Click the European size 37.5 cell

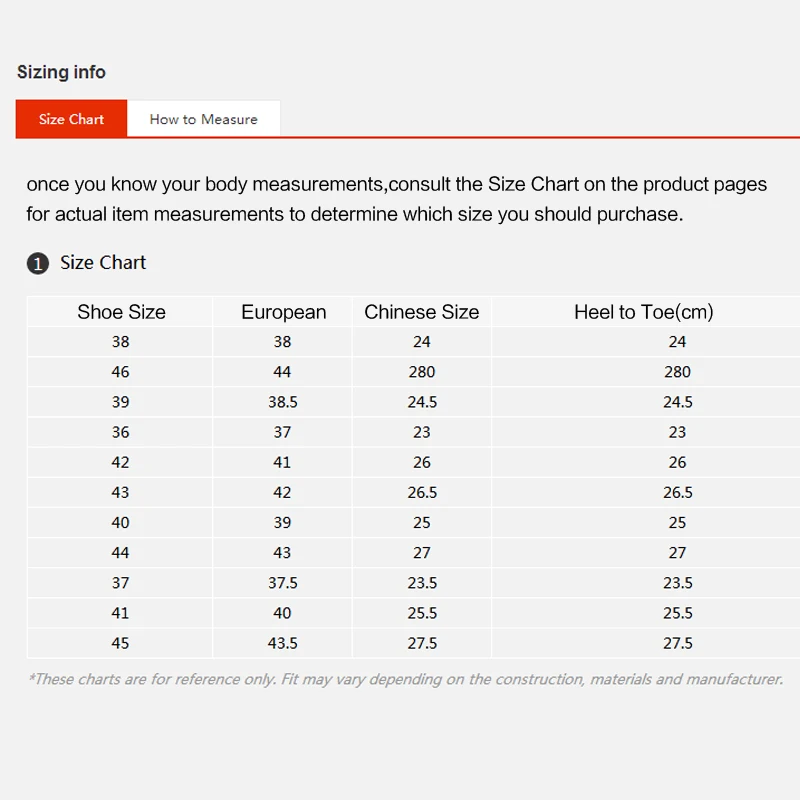coord(283,583)
